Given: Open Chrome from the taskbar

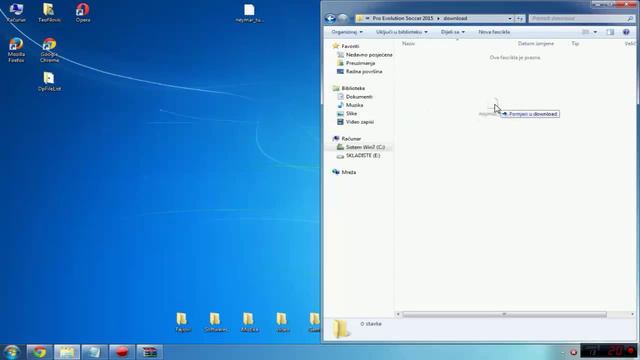Looking at the screenshot, I should point(40,352).
